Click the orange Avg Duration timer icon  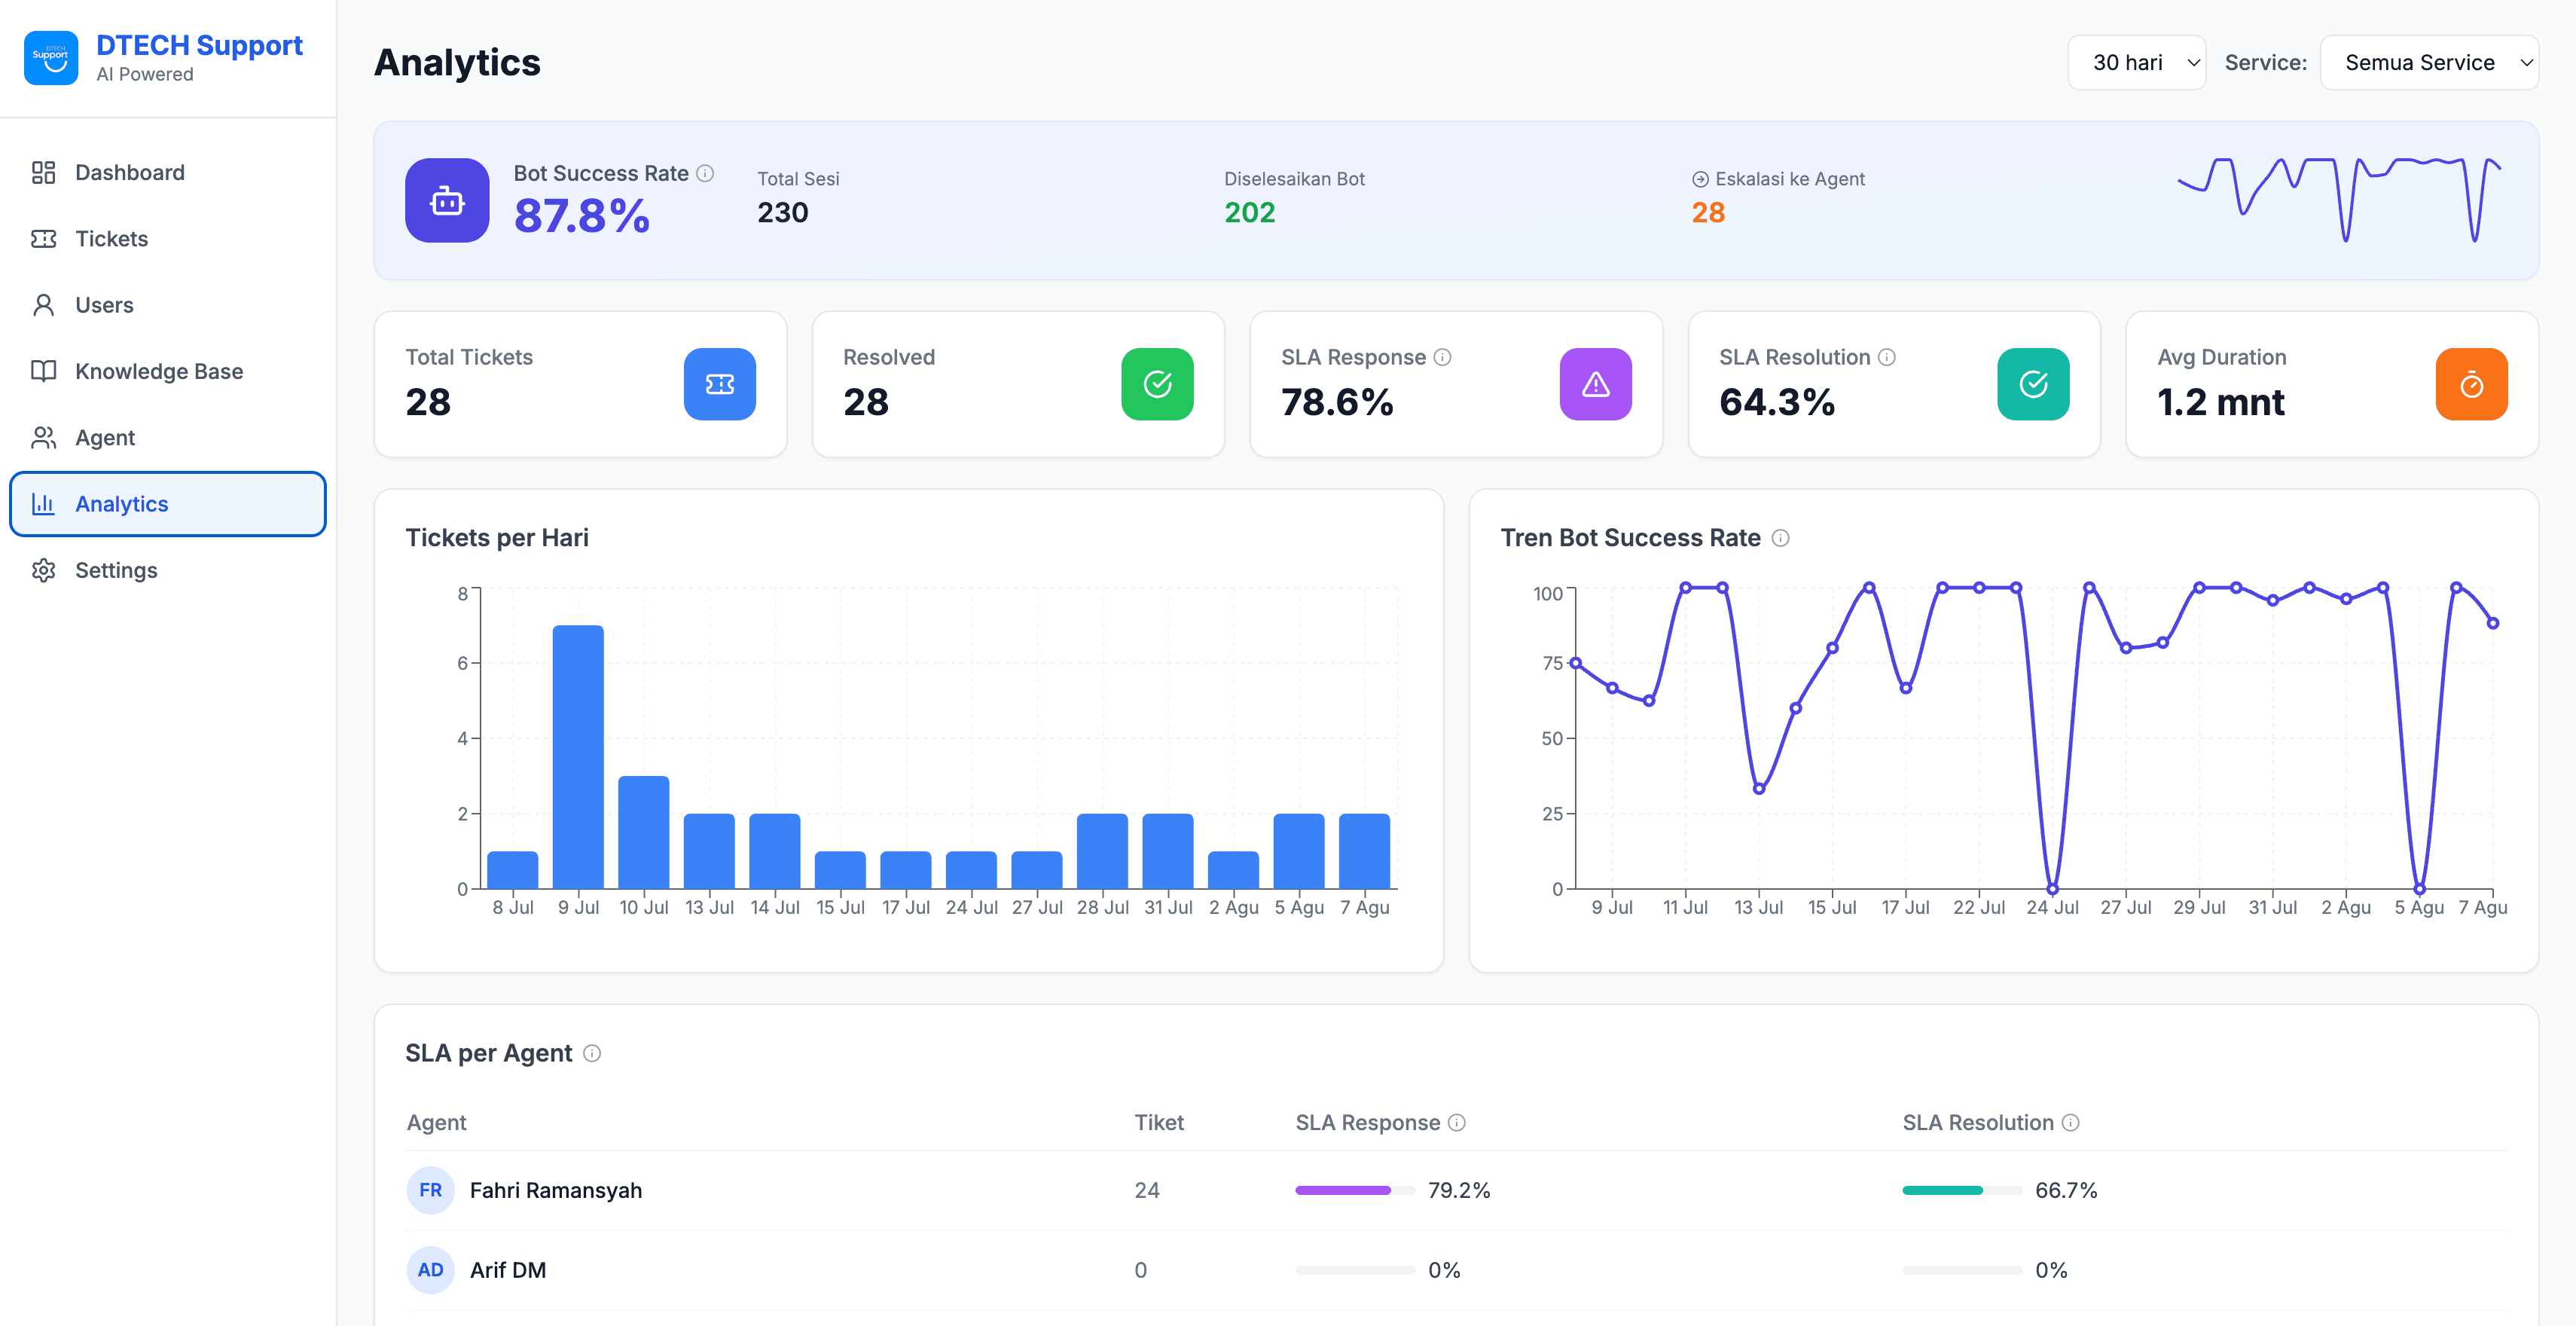[2471, 384]
